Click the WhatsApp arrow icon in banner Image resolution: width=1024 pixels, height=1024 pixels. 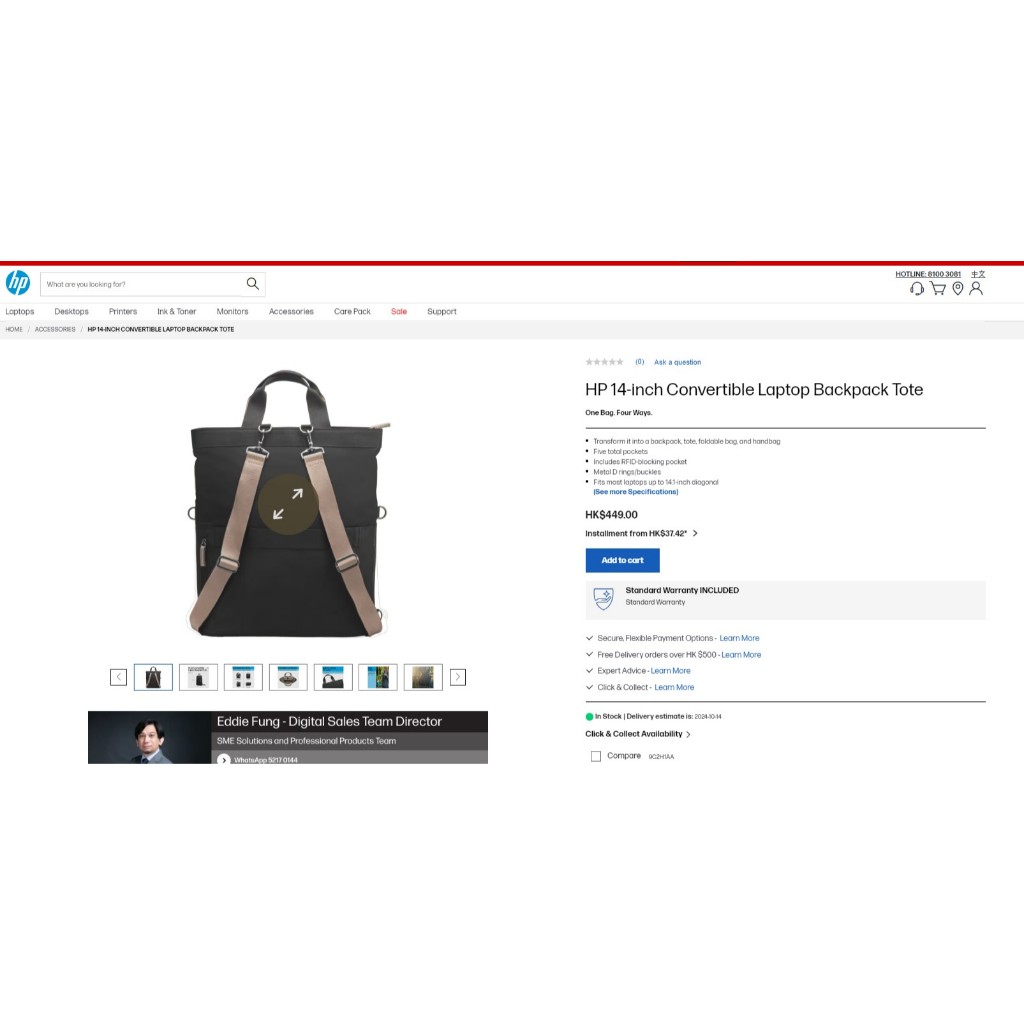coord(223,760)
